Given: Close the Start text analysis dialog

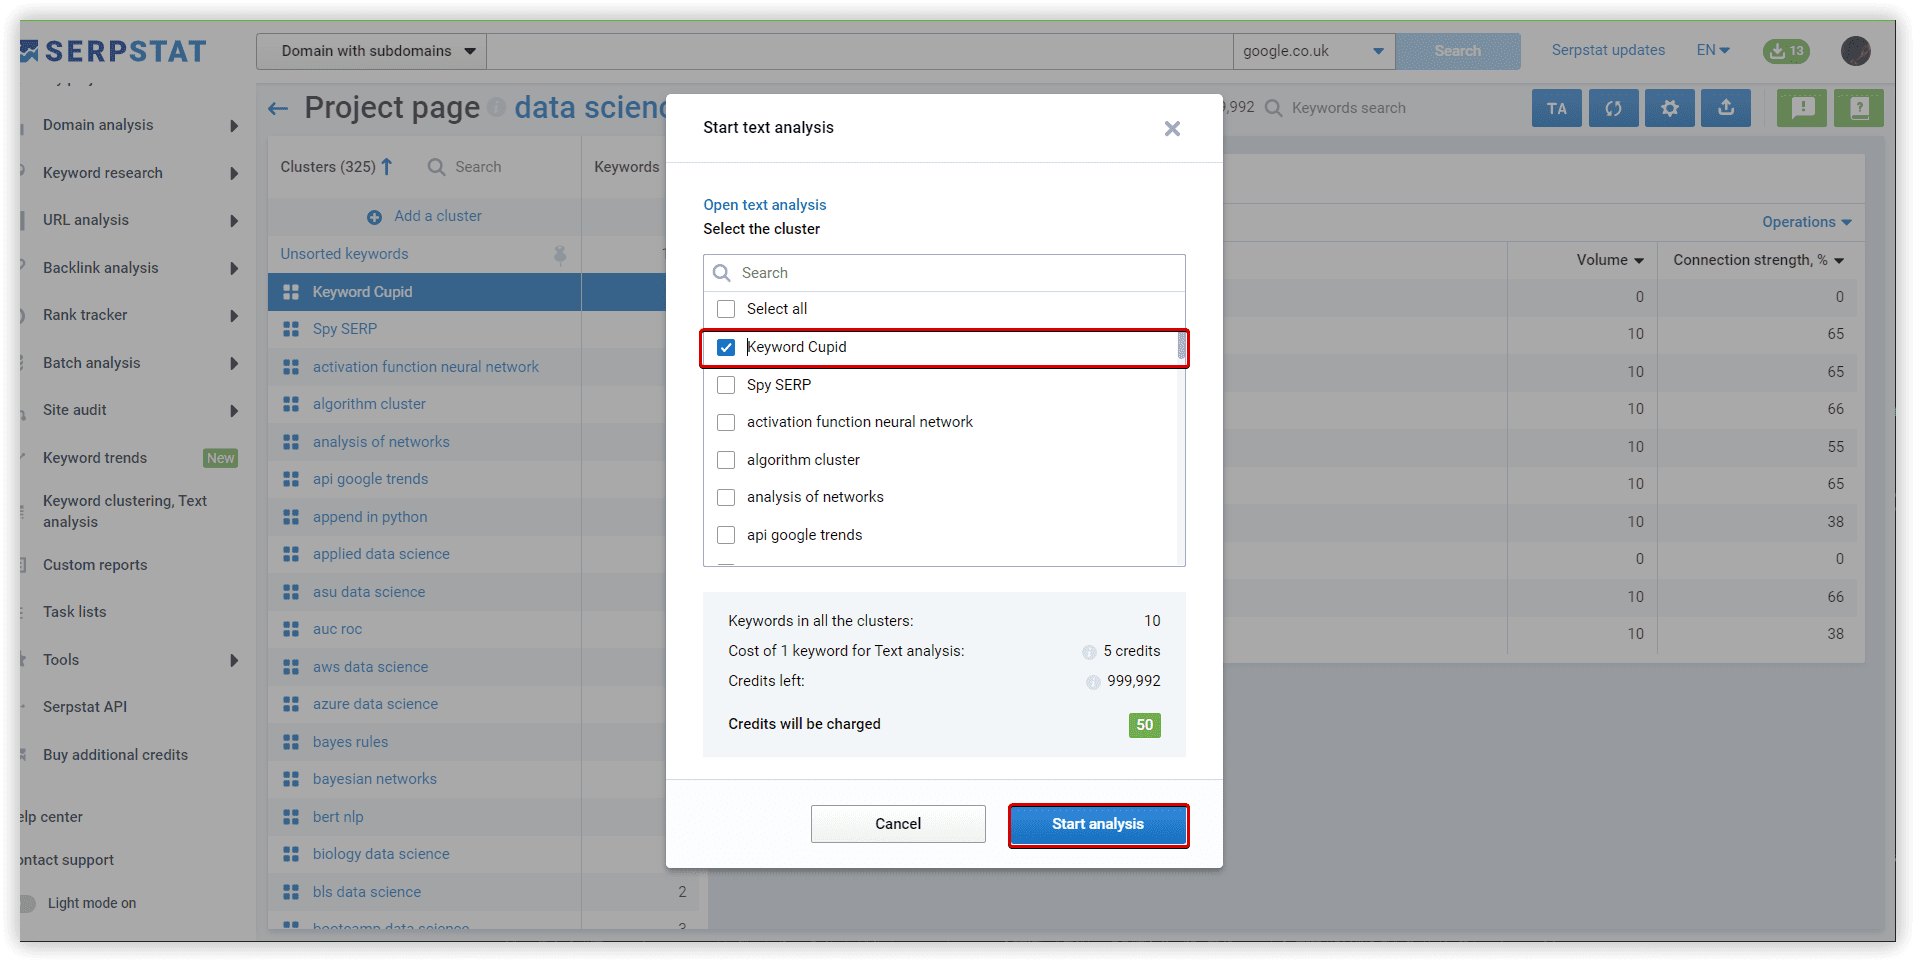Looking at the screenshot, I should click(1172, 129).
